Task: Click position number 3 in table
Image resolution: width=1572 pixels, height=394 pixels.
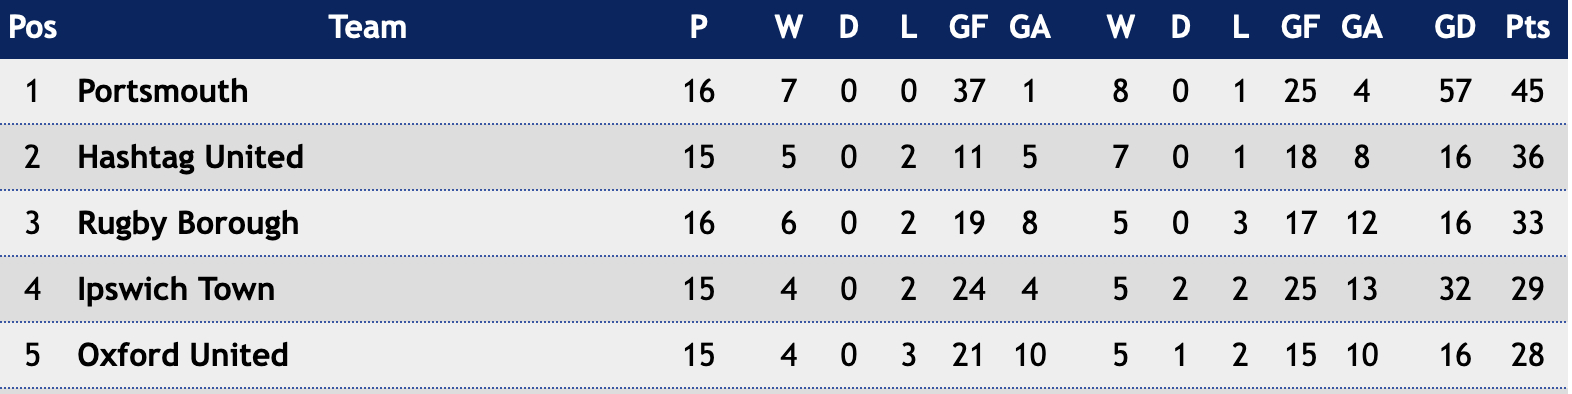Action: coord(33,223)
